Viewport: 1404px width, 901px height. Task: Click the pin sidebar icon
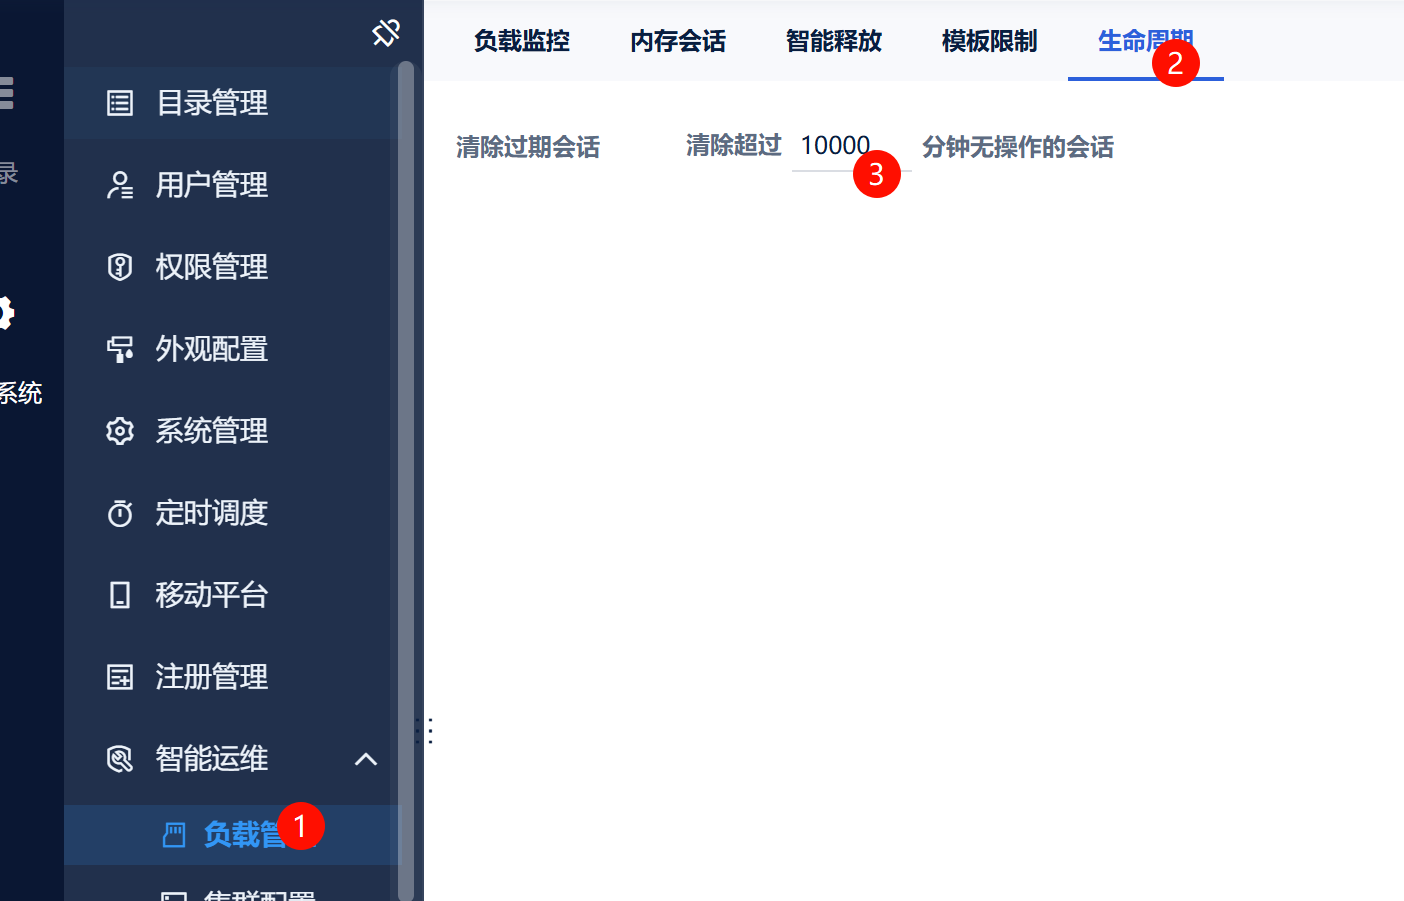point(386,33)
